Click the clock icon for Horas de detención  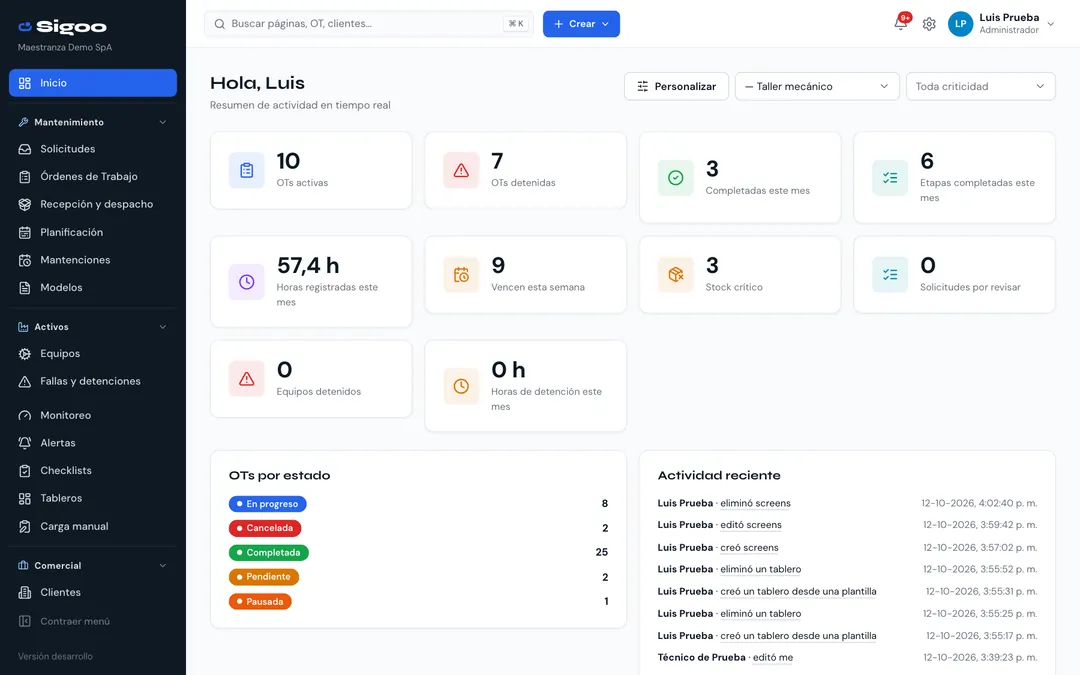click(461, 386)
